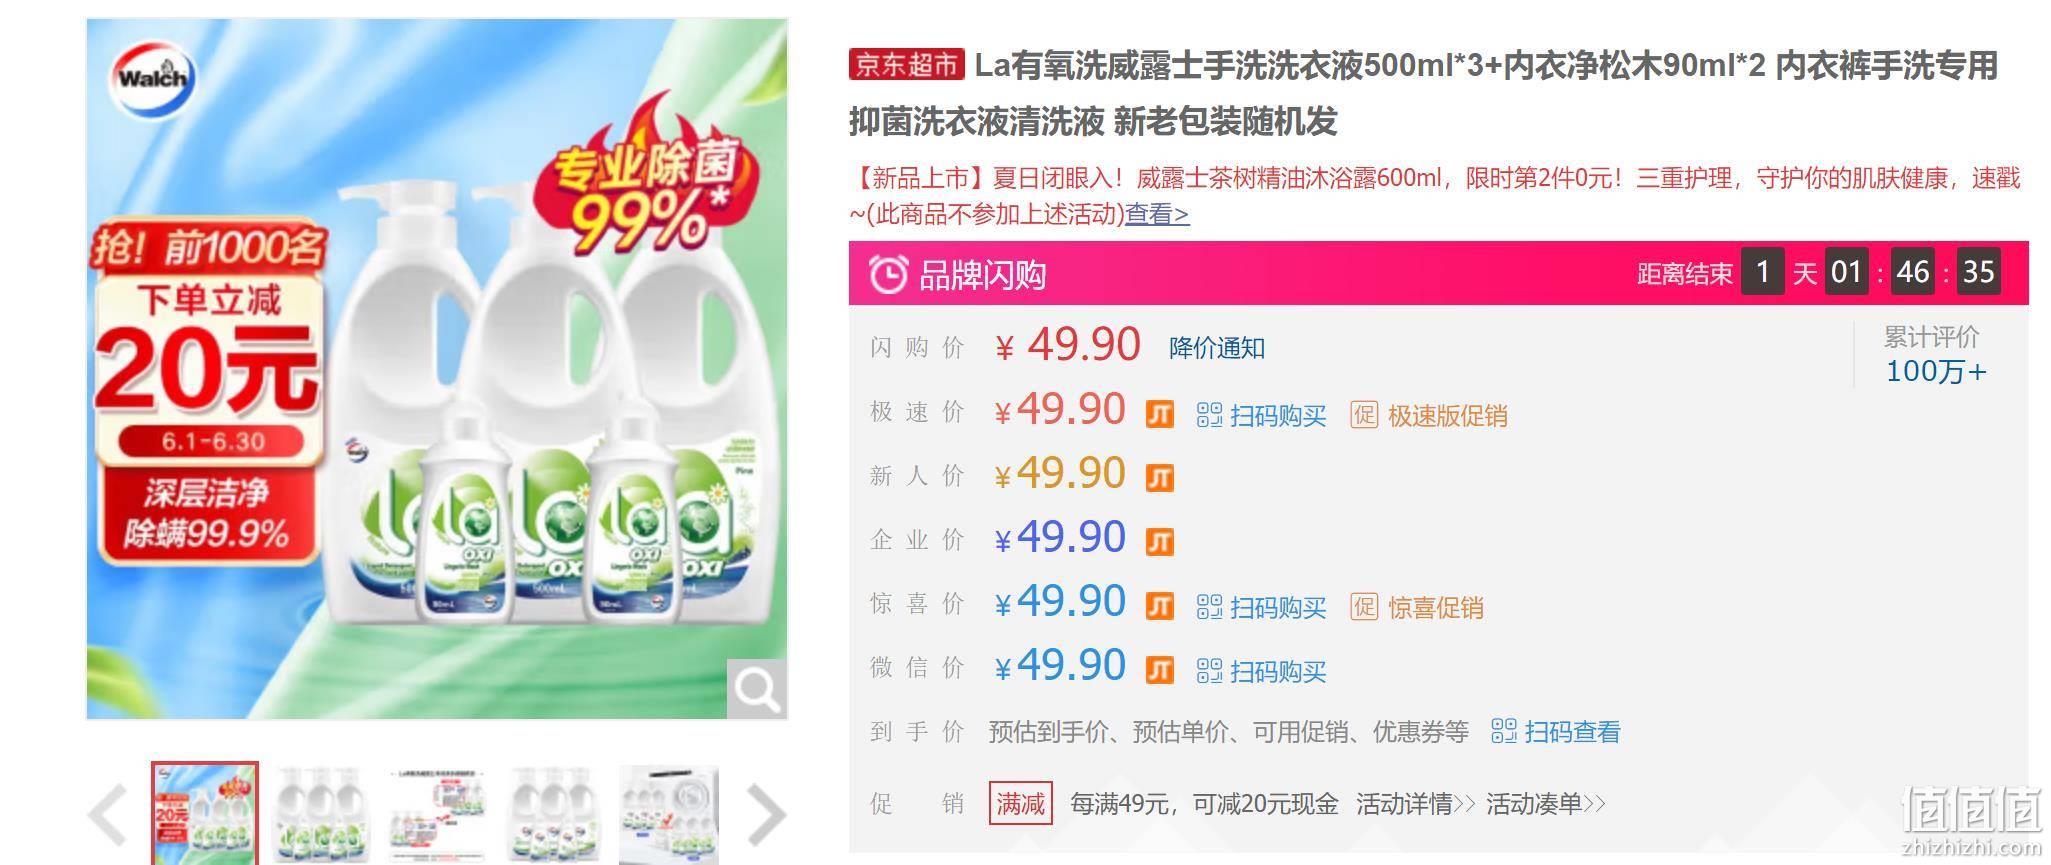Show previous thumbnails with left arrow

point(109,814)
